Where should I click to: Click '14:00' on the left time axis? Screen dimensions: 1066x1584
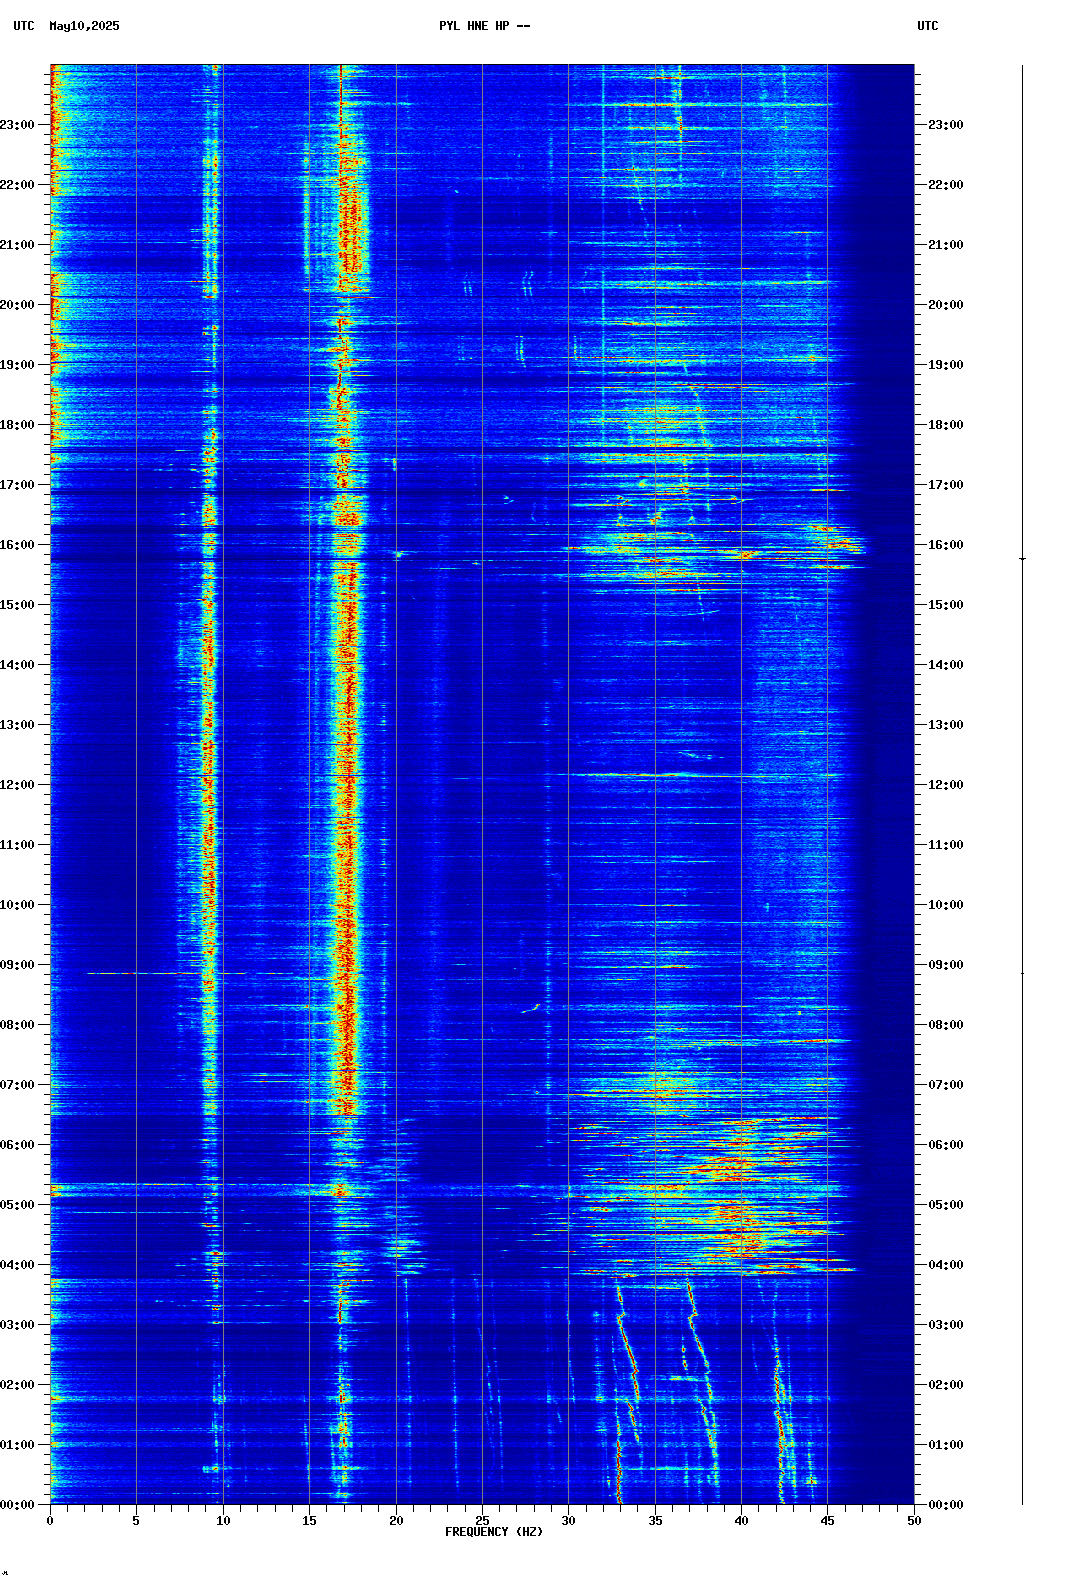click(x=17, y=665)
